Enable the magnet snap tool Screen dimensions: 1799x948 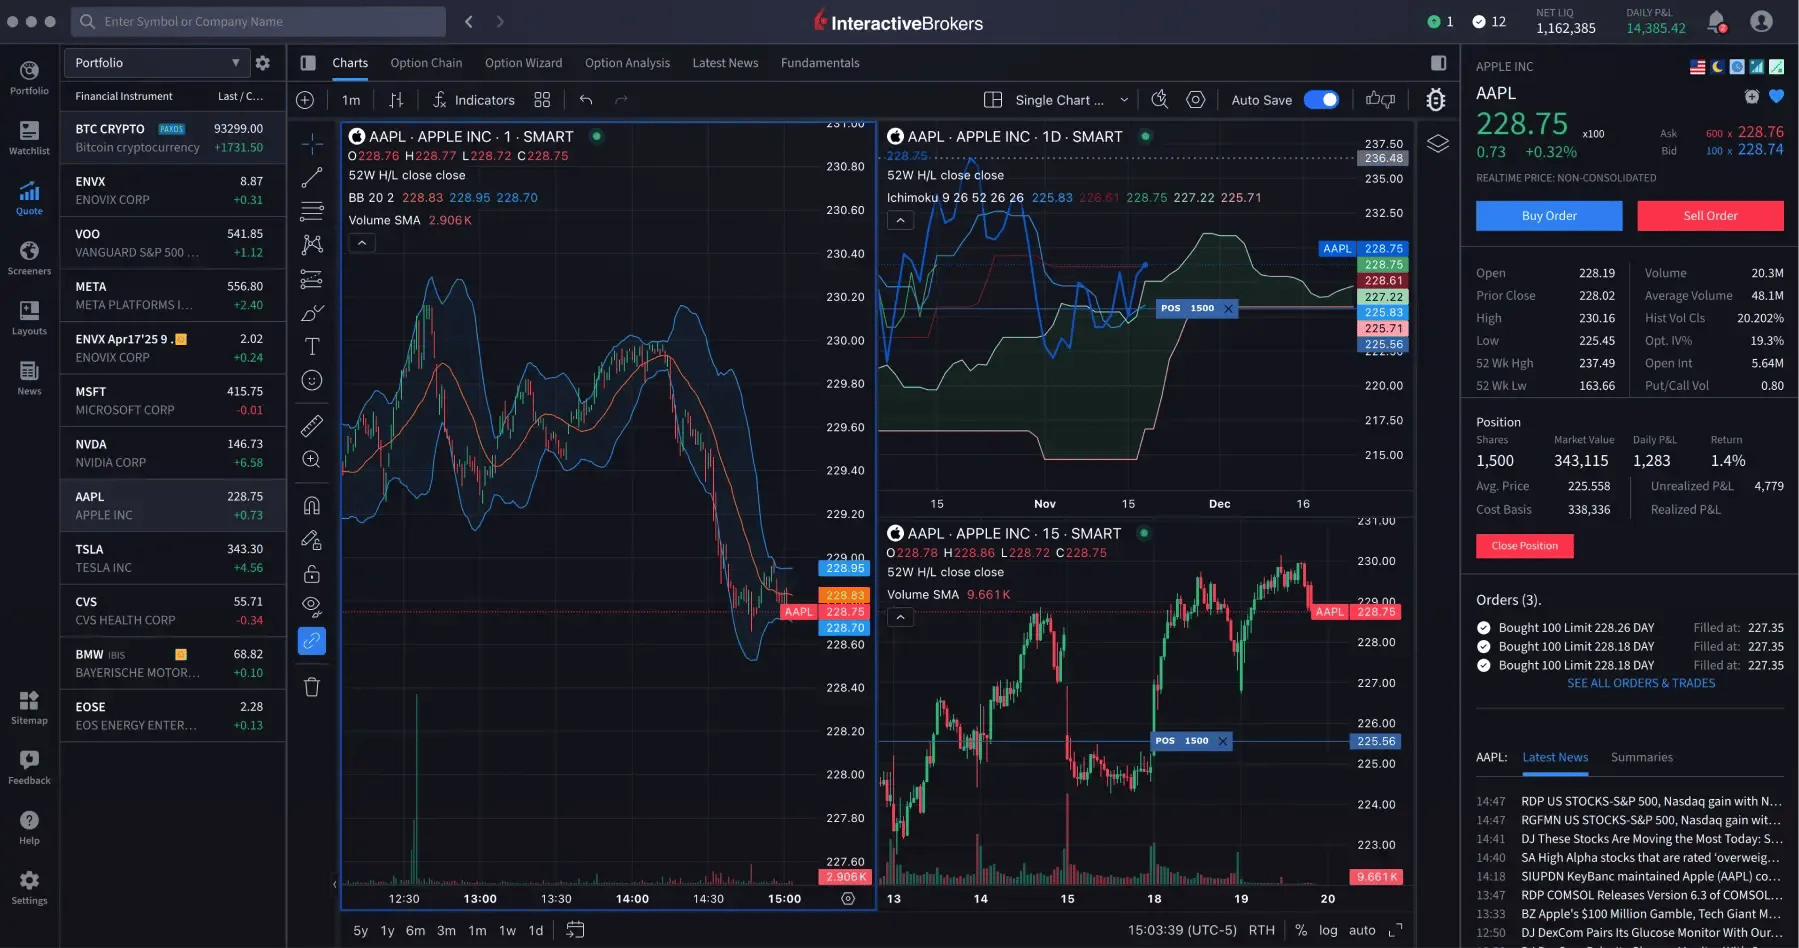tap(311, 504)
